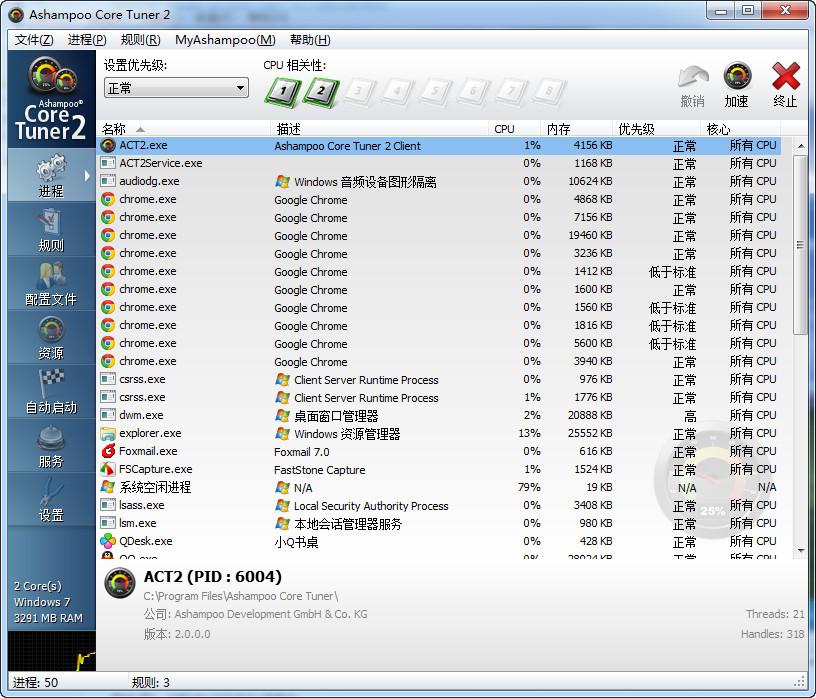The height and width of the screenshot is (698, 816).
Task: Sort by the 优先级 column header
Action: coord(657,129)
